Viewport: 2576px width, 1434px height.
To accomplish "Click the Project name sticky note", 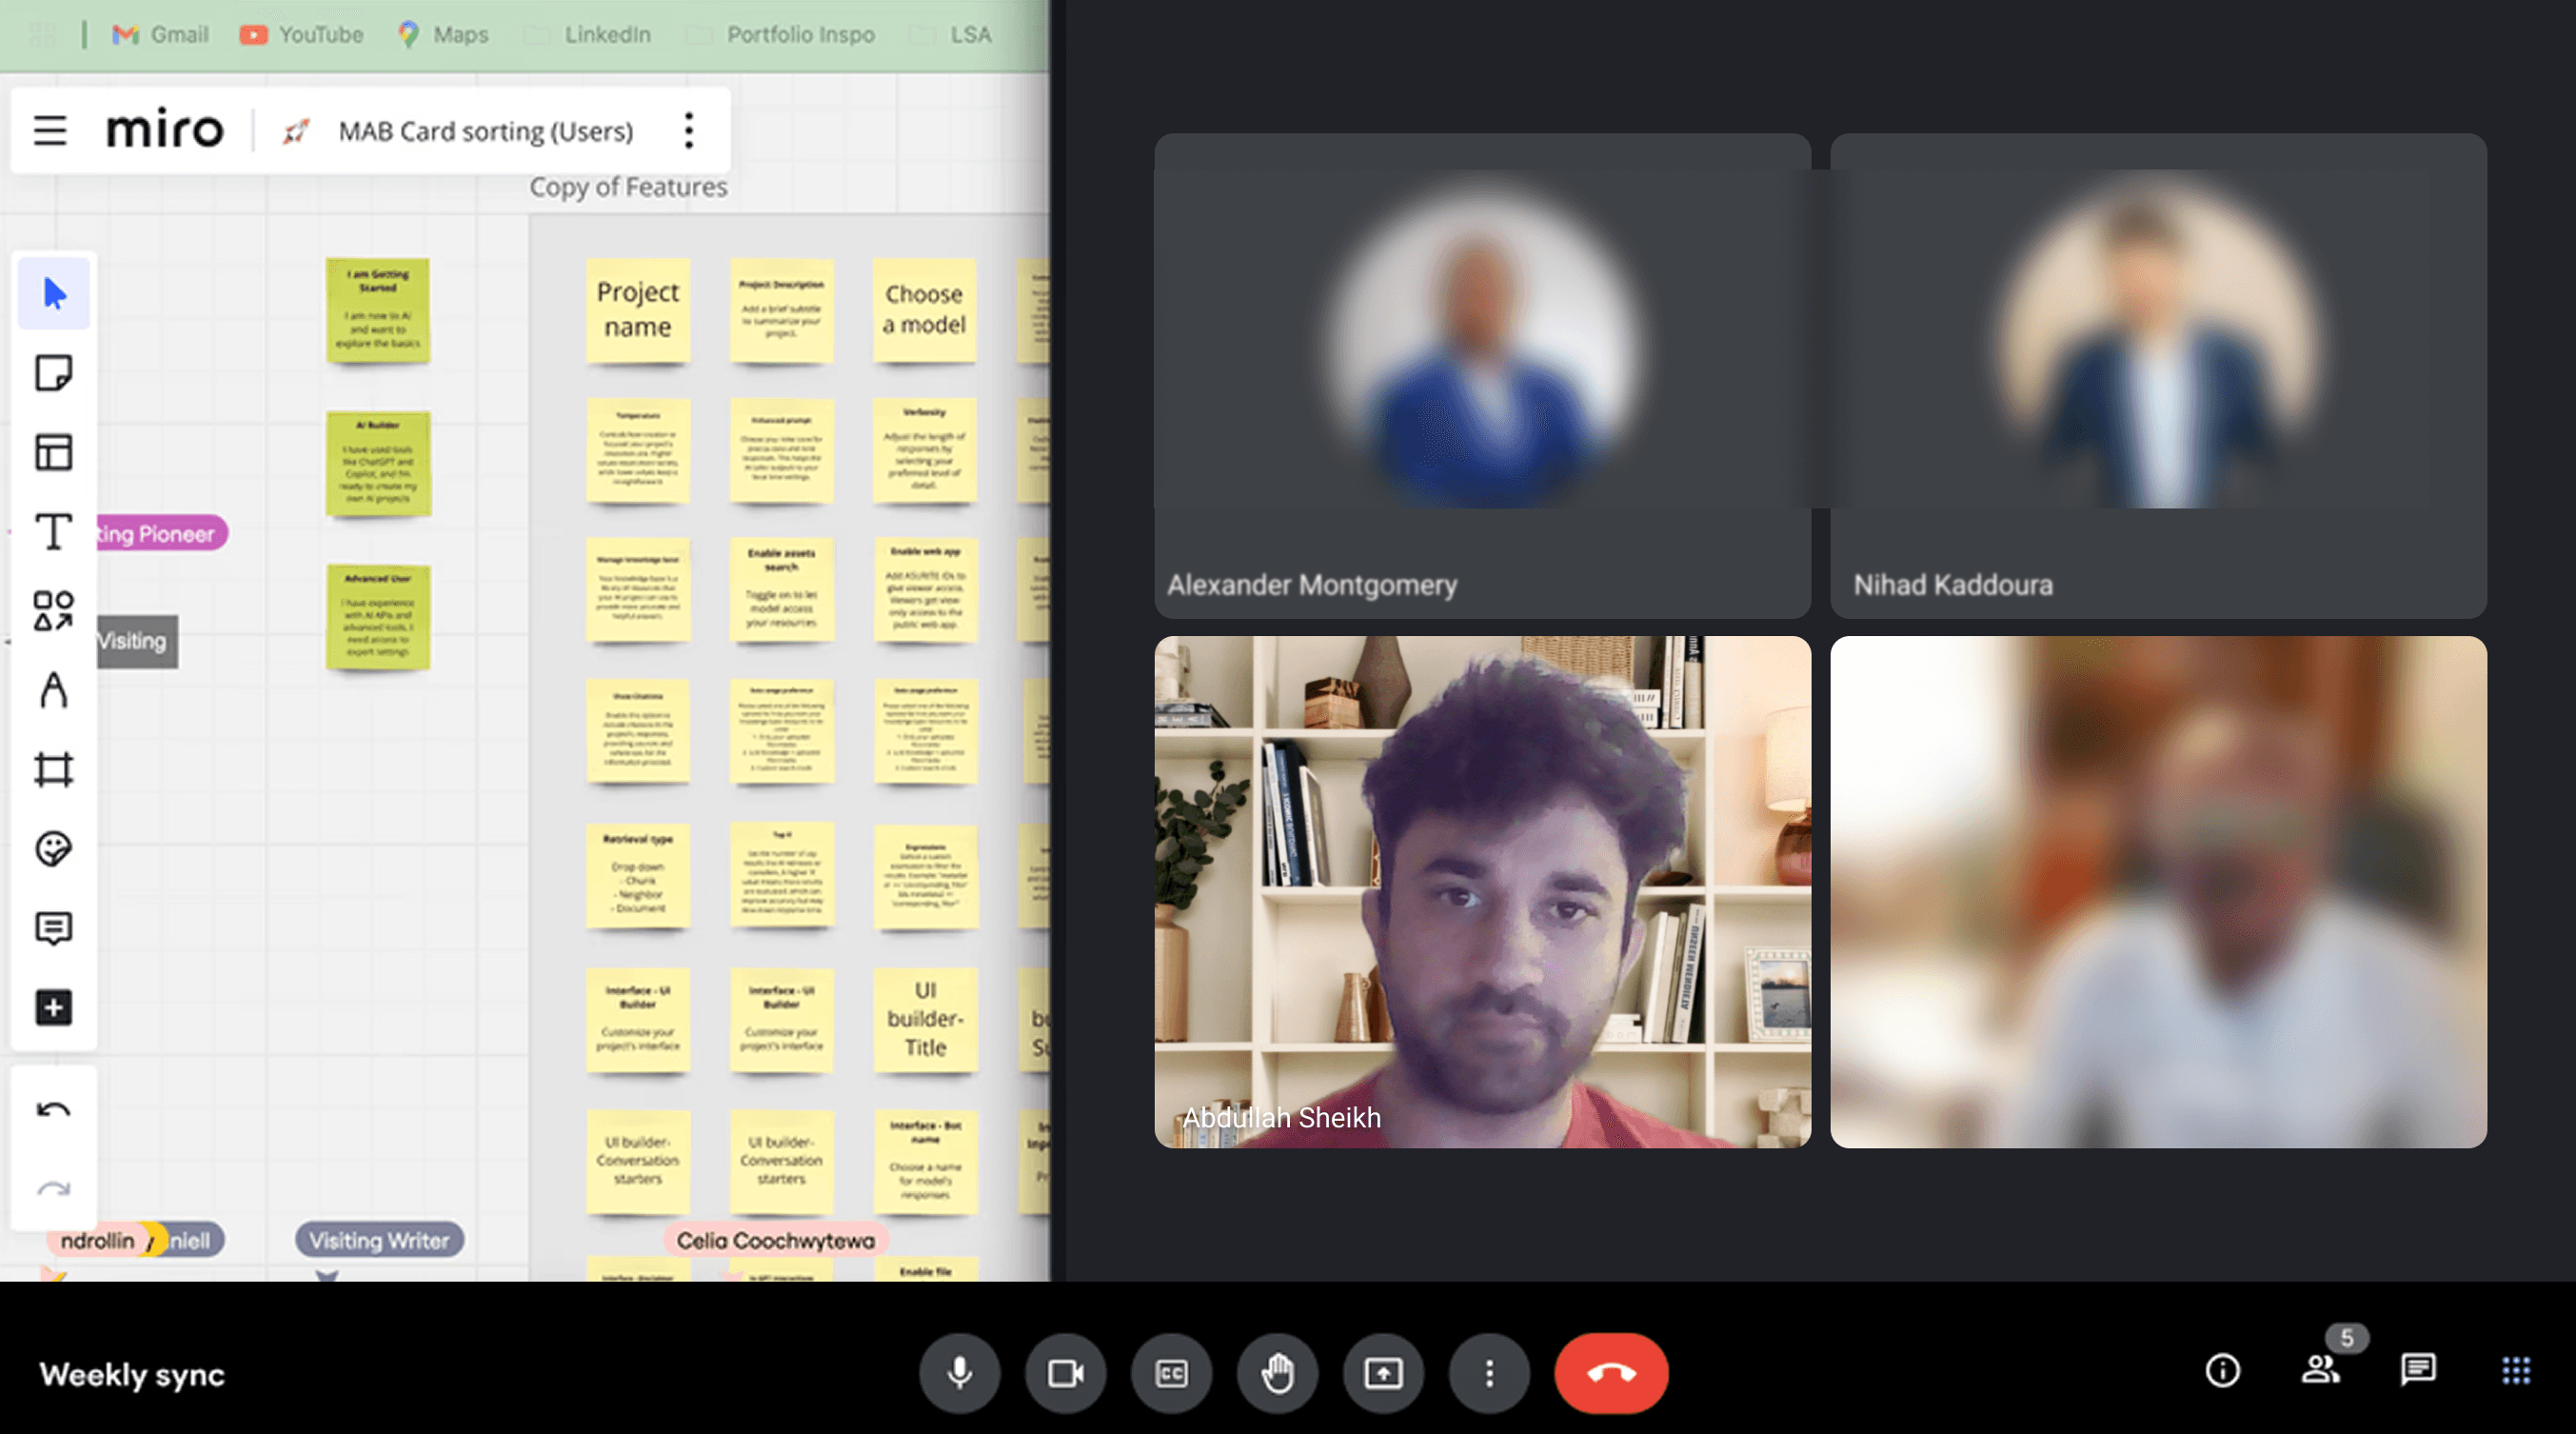I will pos(638,310).
